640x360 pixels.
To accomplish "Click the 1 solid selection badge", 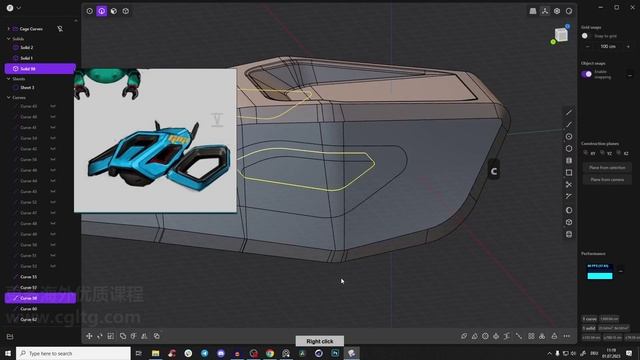I will (x=589, y=328).
